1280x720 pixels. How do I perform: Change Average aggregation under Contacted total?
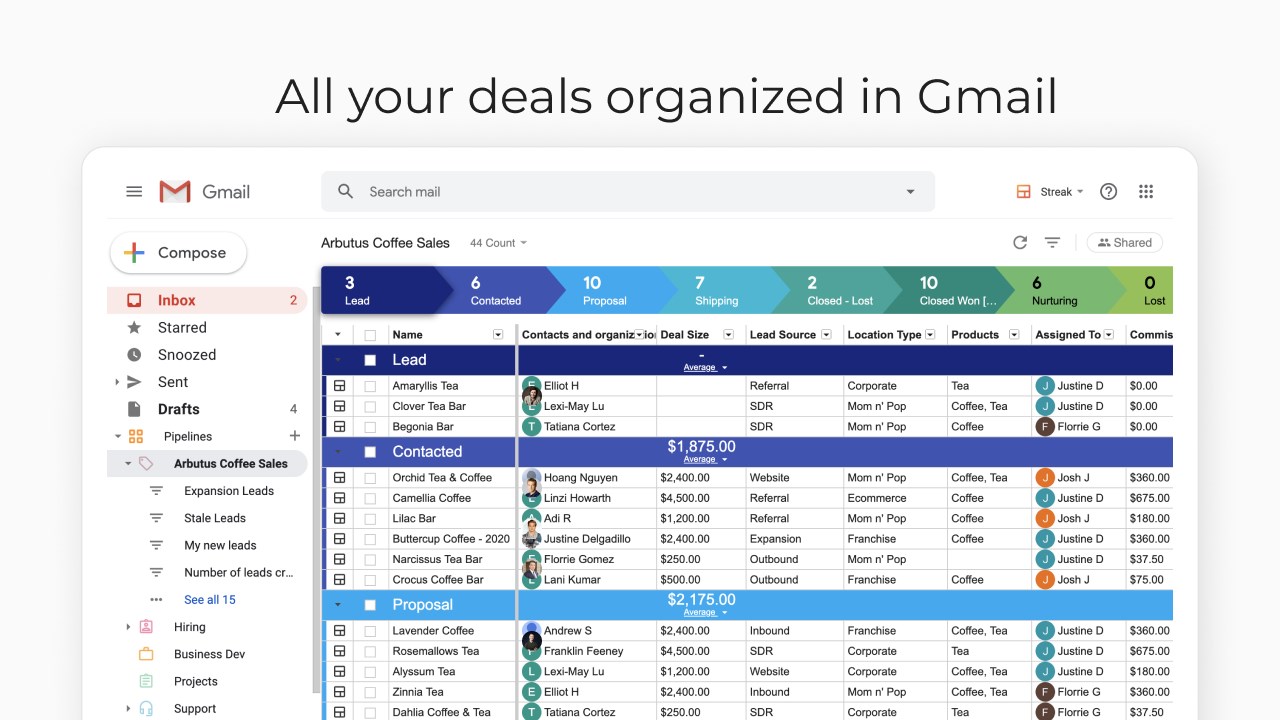[x=705, y=460]
